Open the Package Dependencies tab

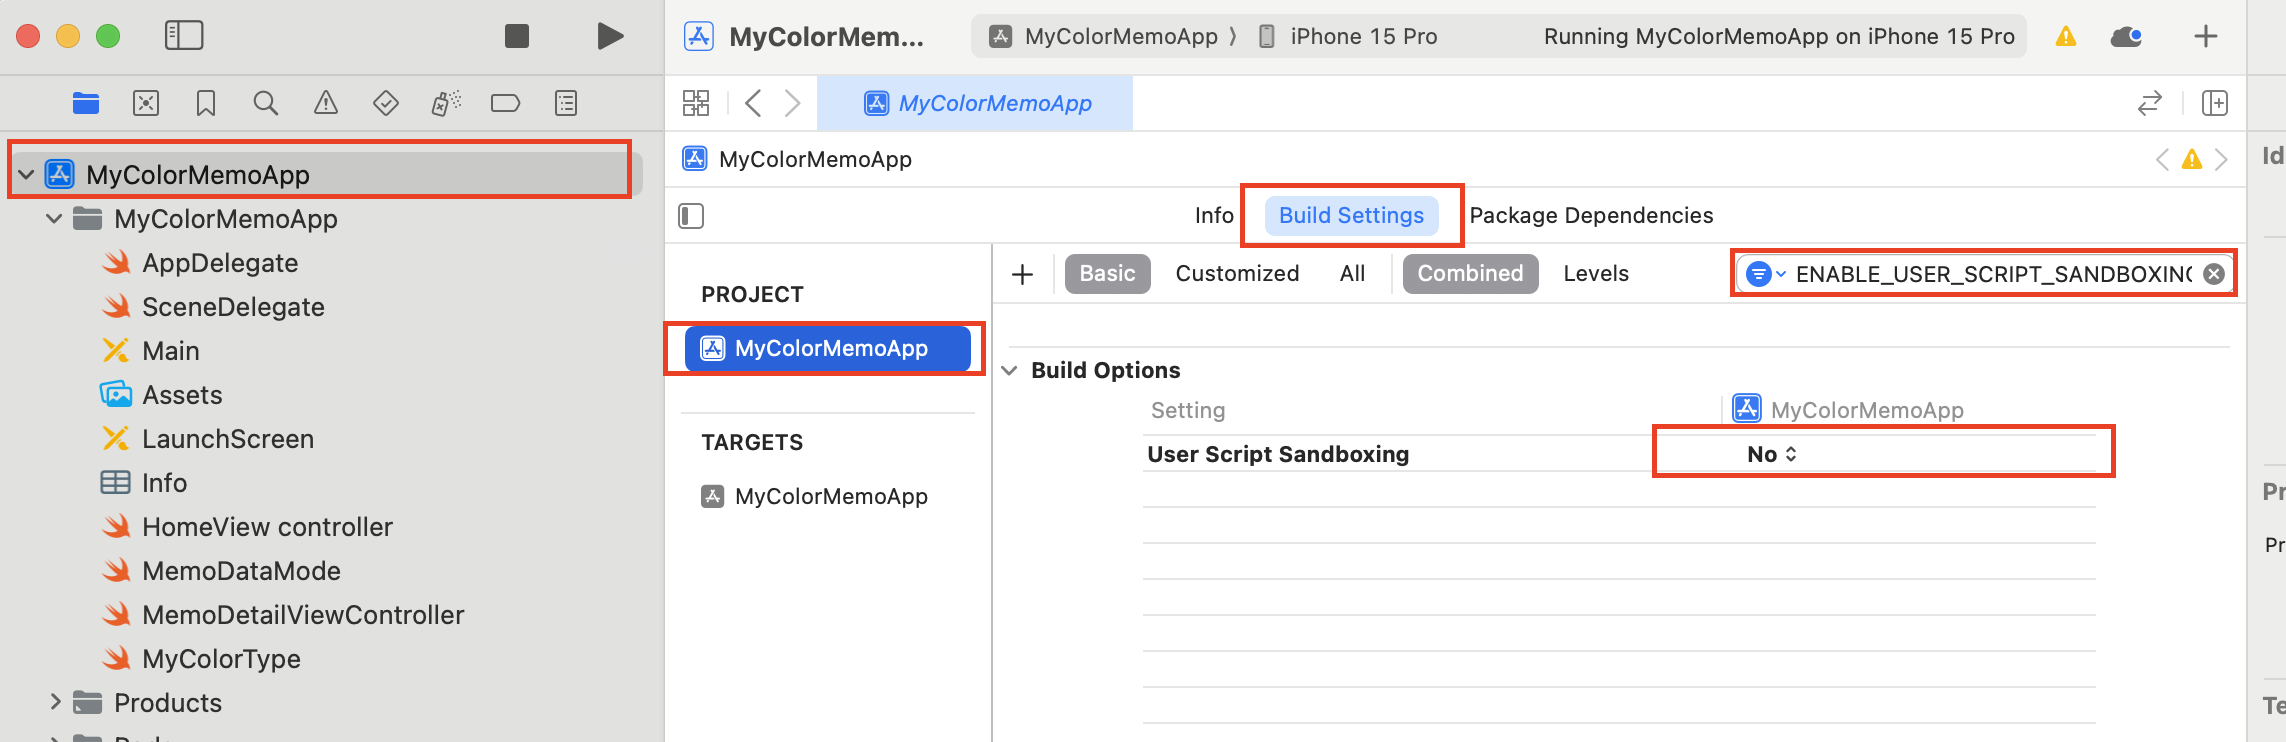point(1591,216)
